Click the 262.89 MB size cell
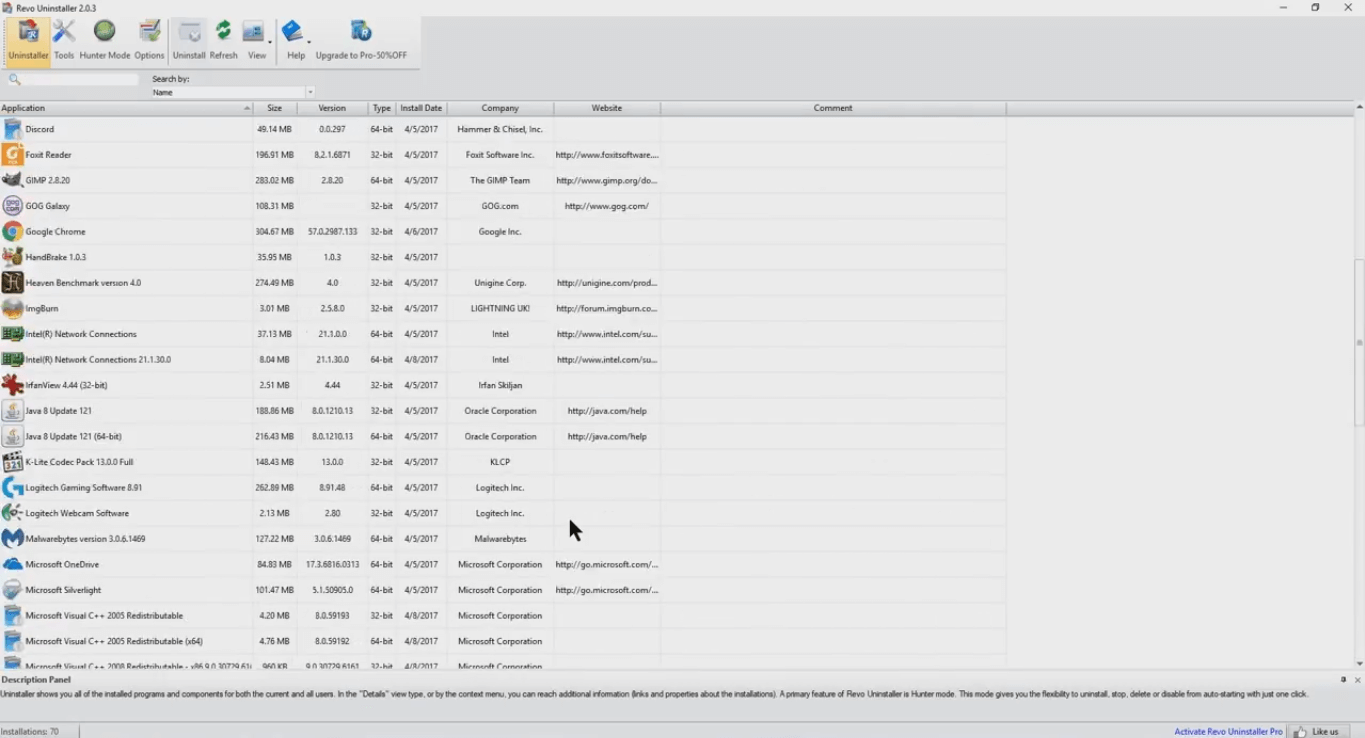 pyautogui.click(x=275, y=488)
